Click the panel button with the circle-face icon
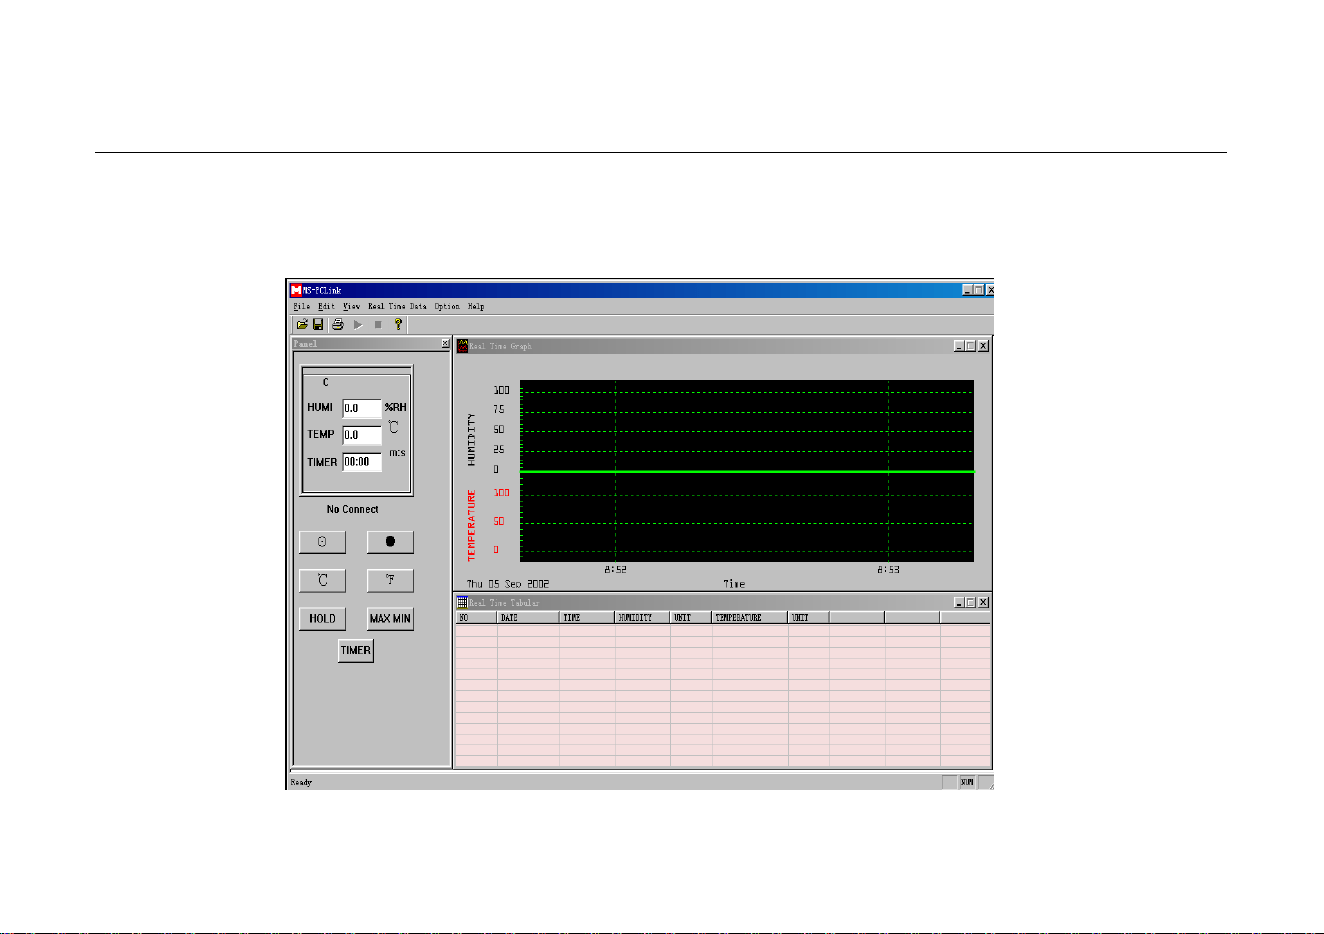The width and height of the screenshot is (1324, 934). click(x=322, y=541)
